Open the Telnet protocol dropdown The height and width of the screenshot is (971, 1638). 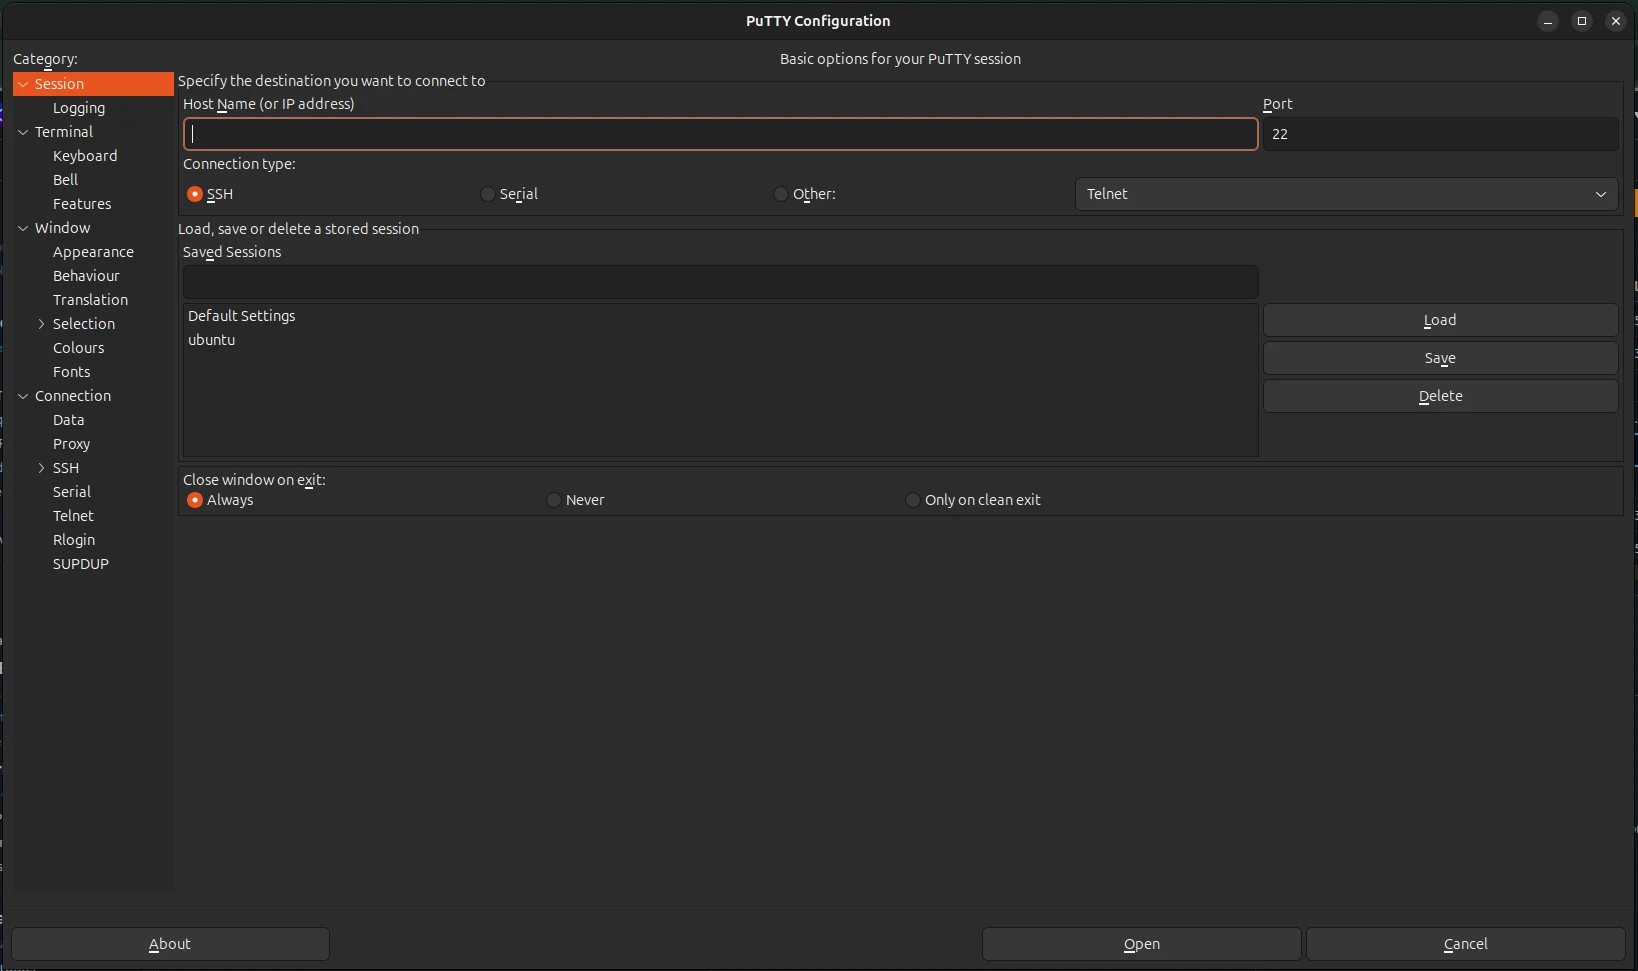[x=1346, y=194]
